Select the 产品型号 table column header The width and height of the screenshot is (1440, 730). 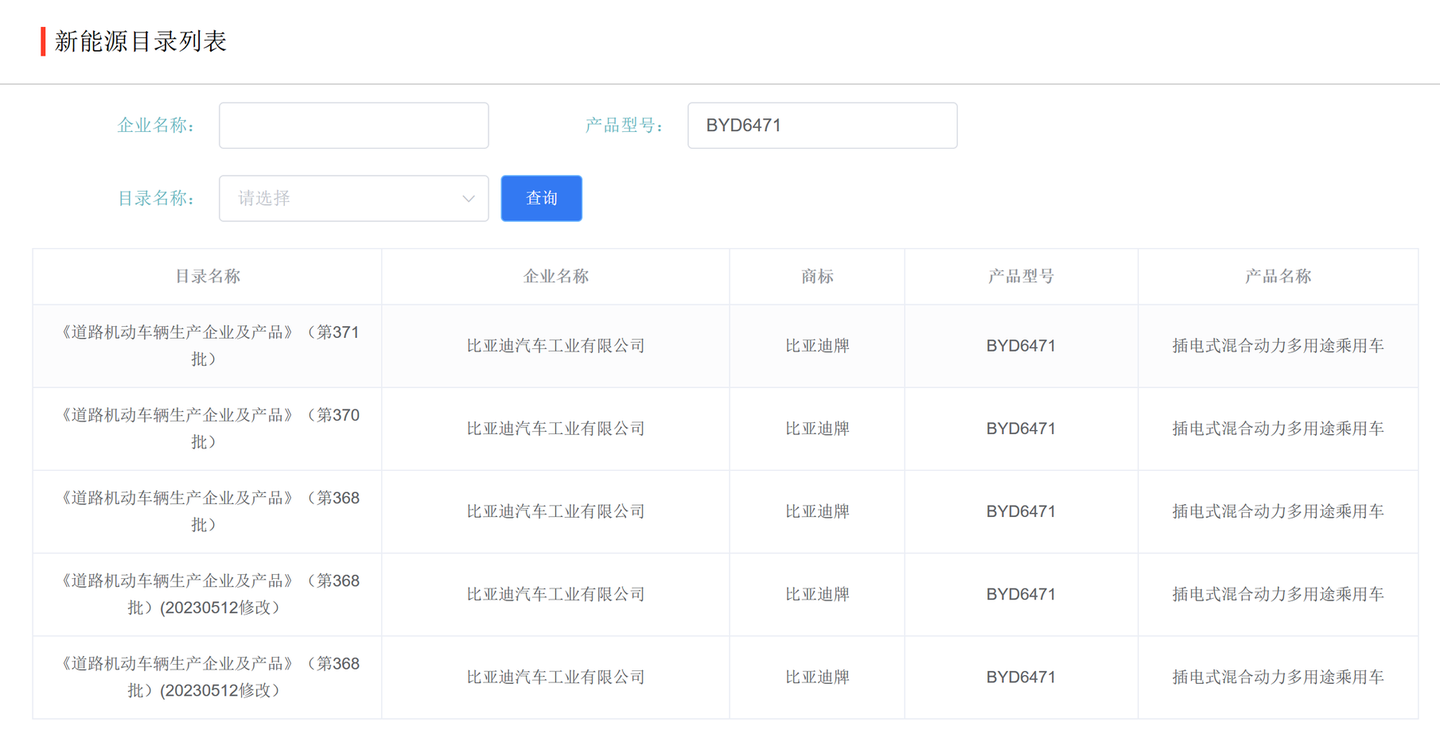click(x=1020, y=277)
